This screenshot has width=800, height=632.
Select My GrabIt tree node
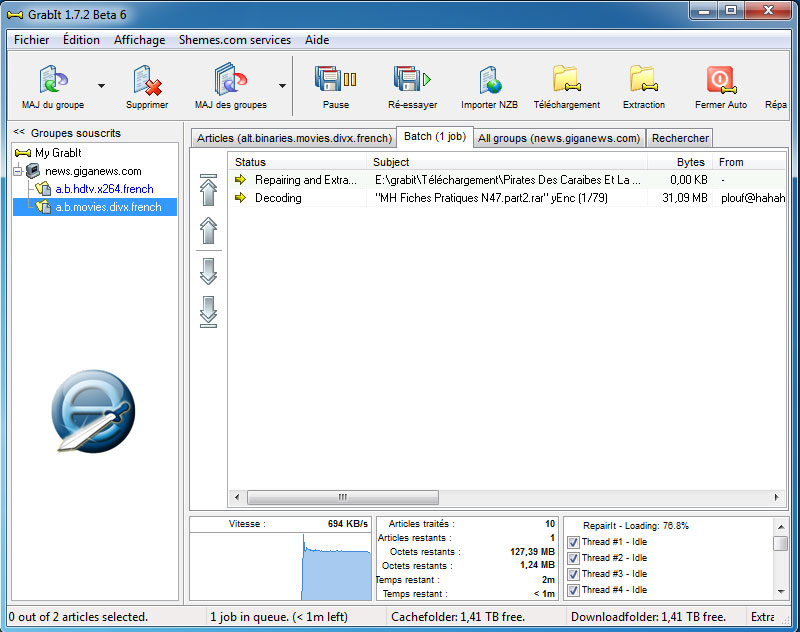58,153
